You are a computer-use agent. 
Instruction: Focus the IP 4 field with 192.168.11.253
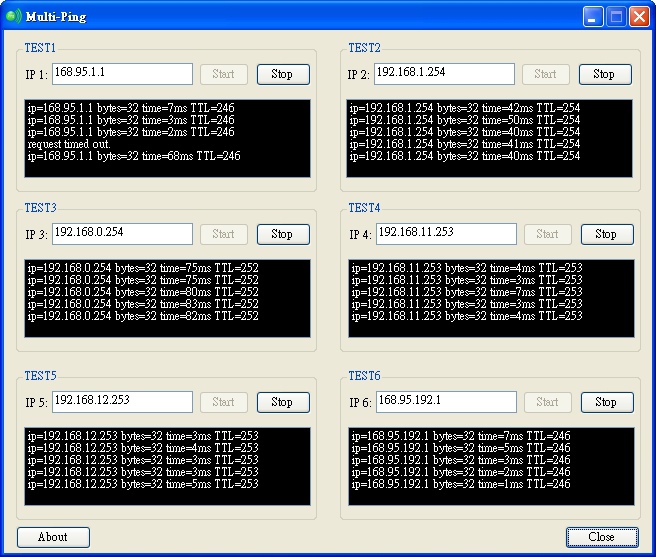tap(446, 234)
